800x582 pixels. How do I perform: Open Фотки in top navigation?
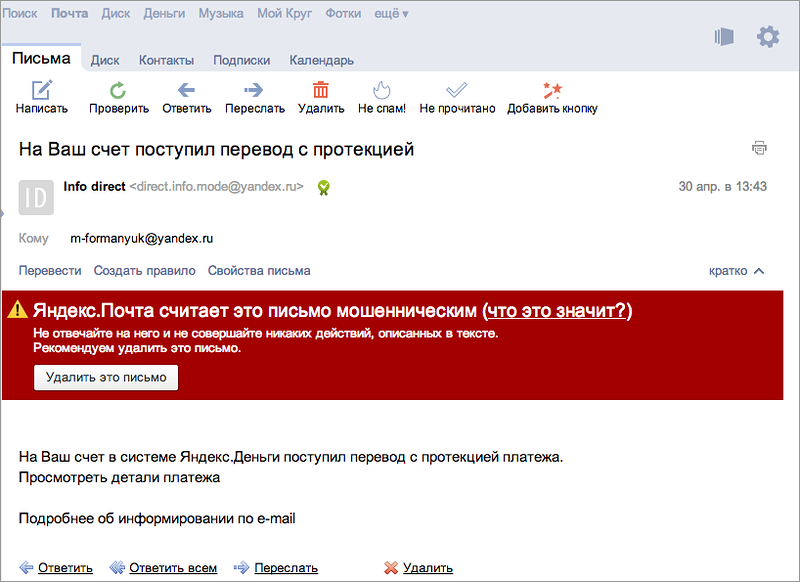coord(343,13)
